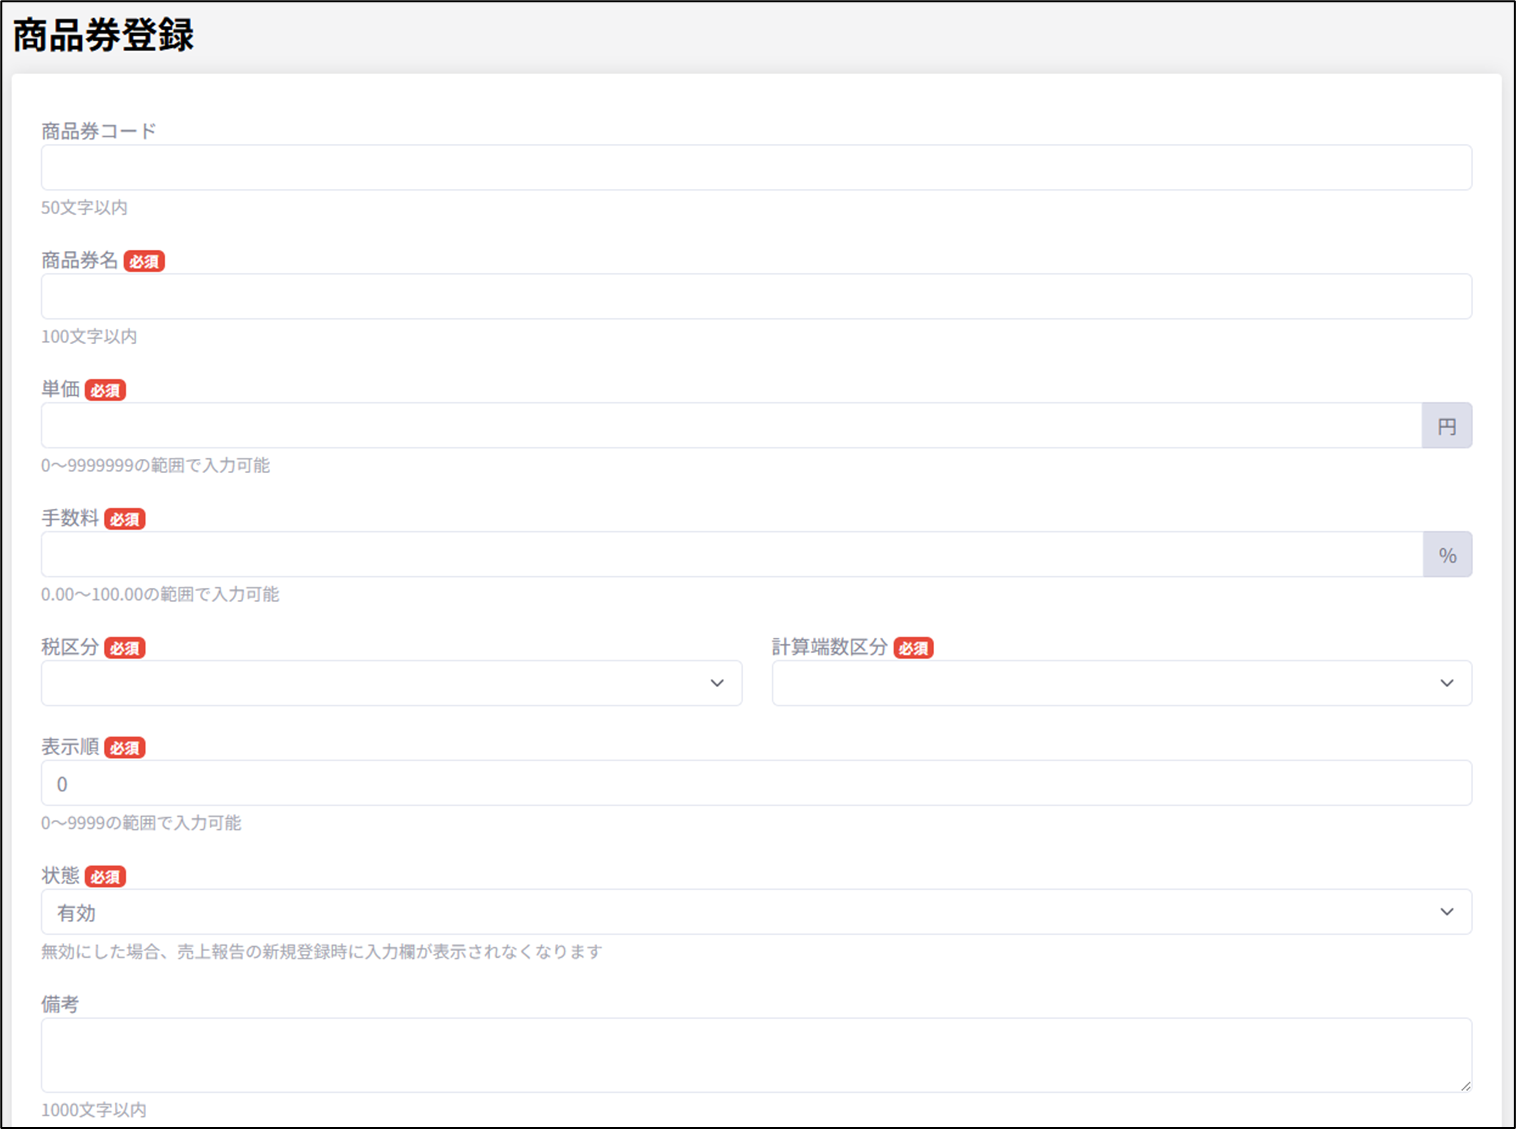Open the 税区分 dropdown
Viewport: 1516px width, 1129px height.
[391, 683]
